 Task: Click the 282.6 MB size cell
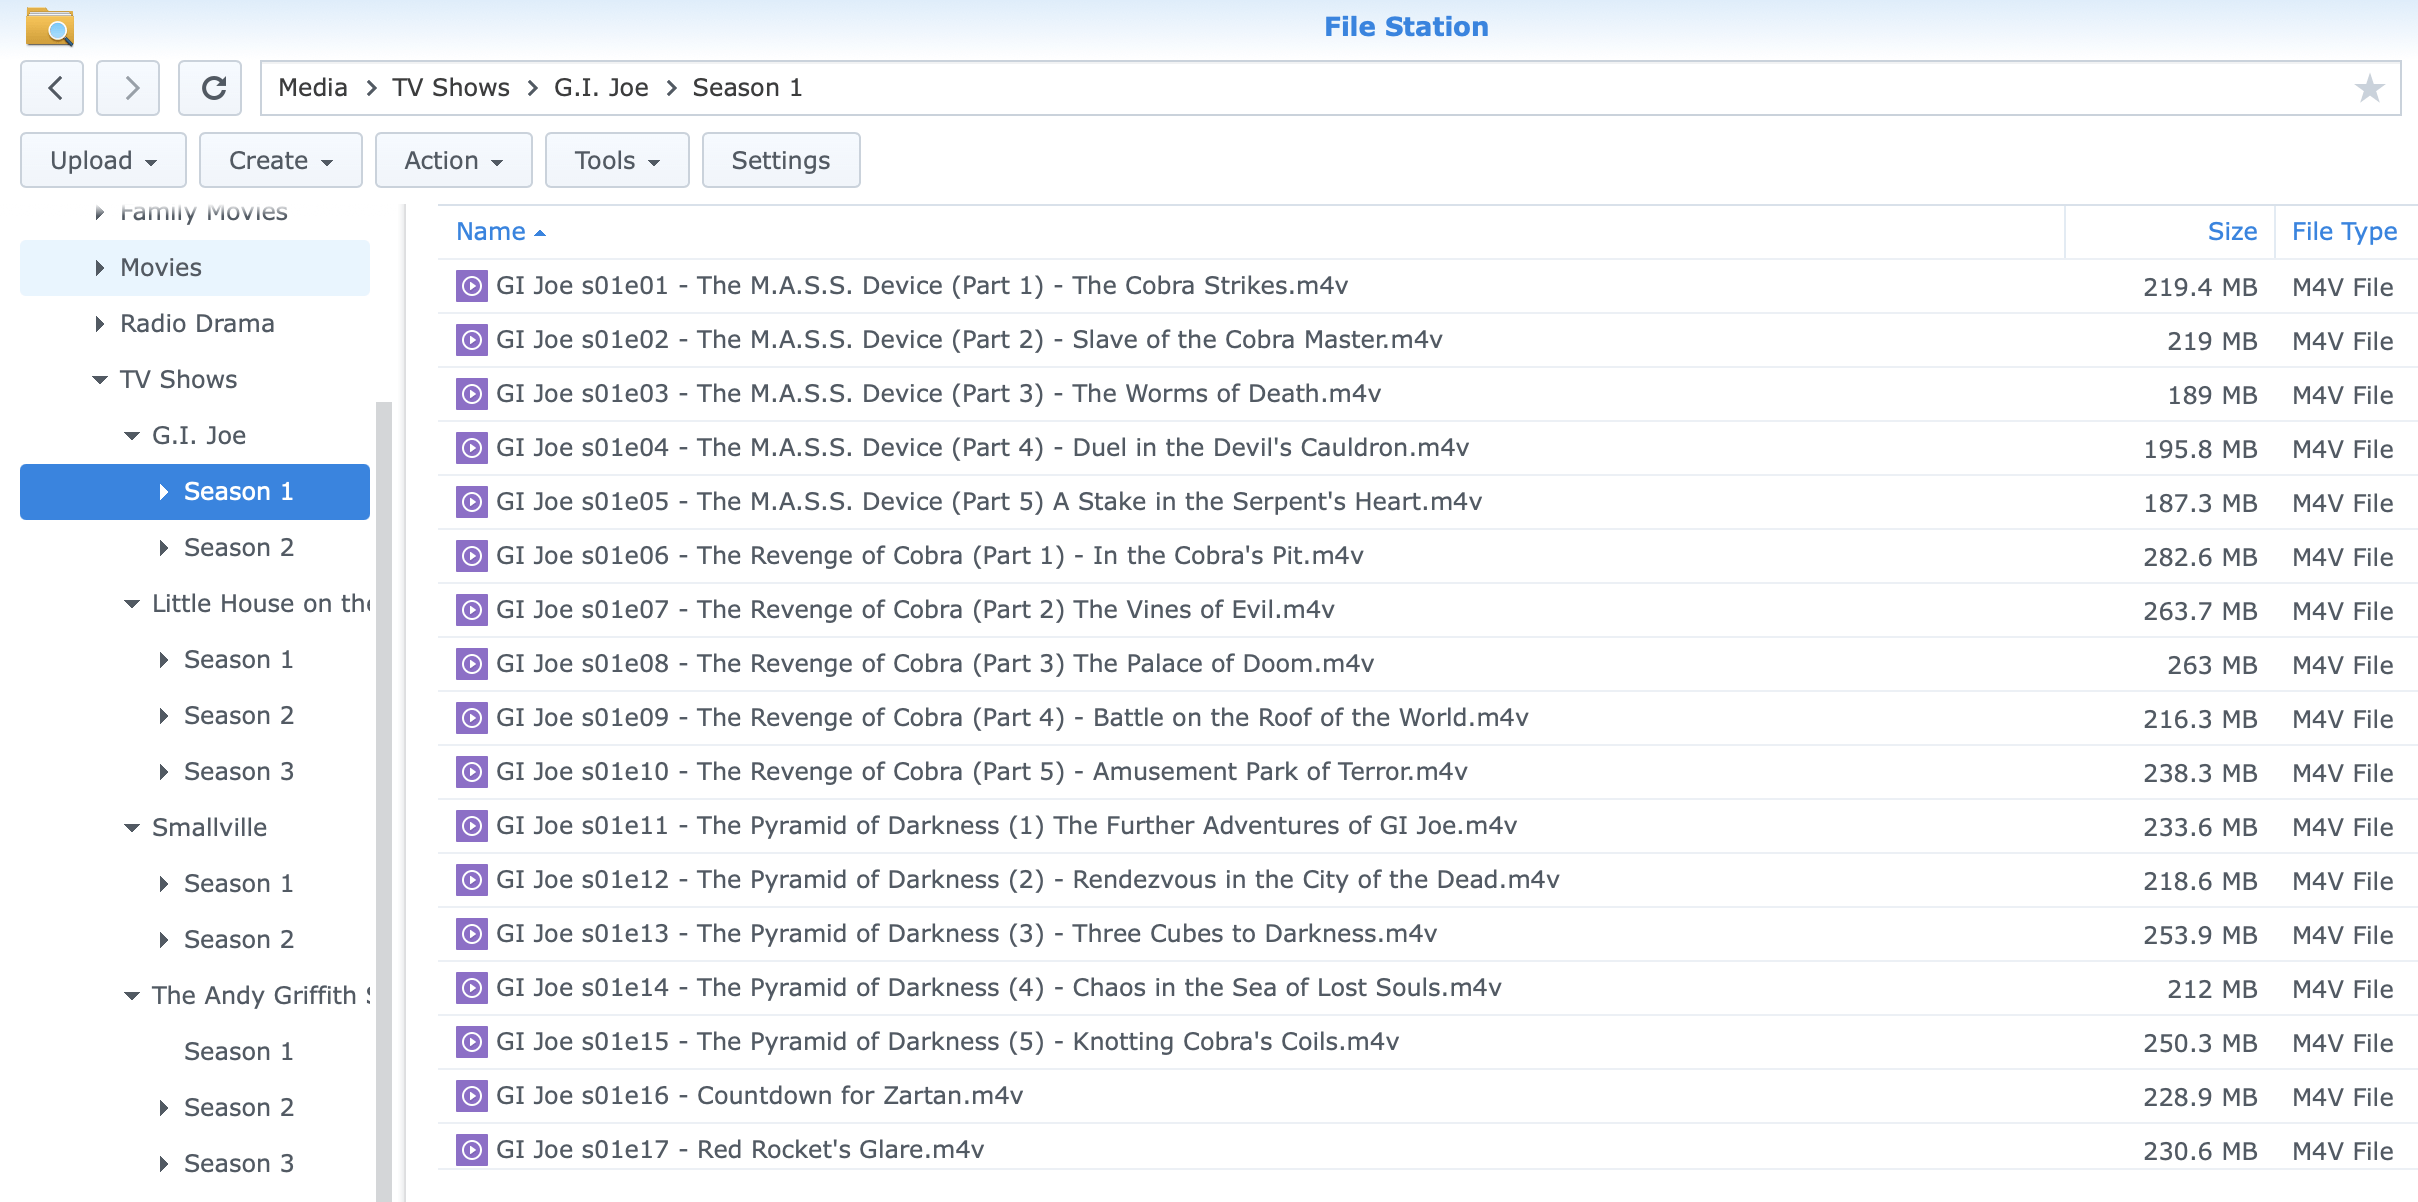point(2200,557)
